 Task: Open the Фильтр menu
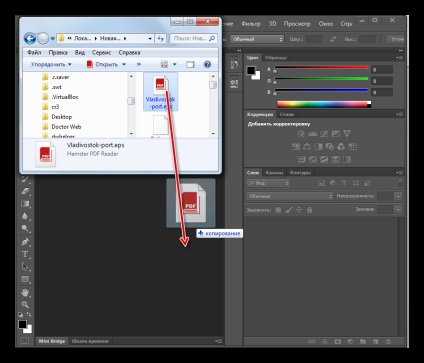(251, 24)
